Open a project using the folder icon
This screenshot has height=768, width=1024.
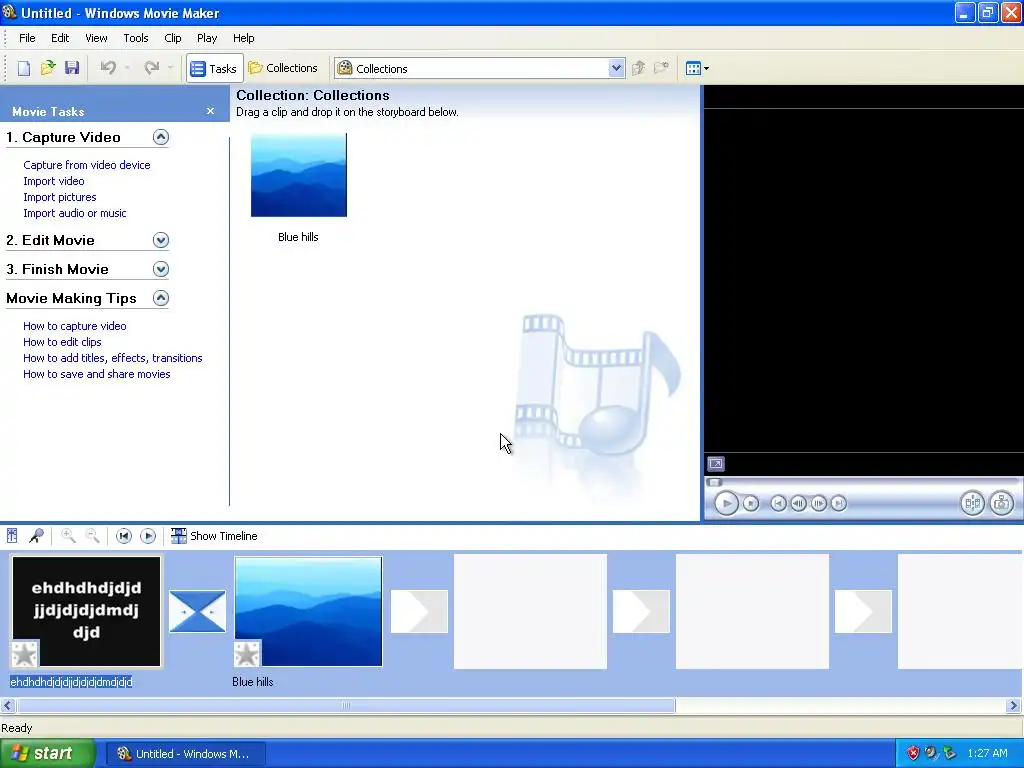(48, 68)
